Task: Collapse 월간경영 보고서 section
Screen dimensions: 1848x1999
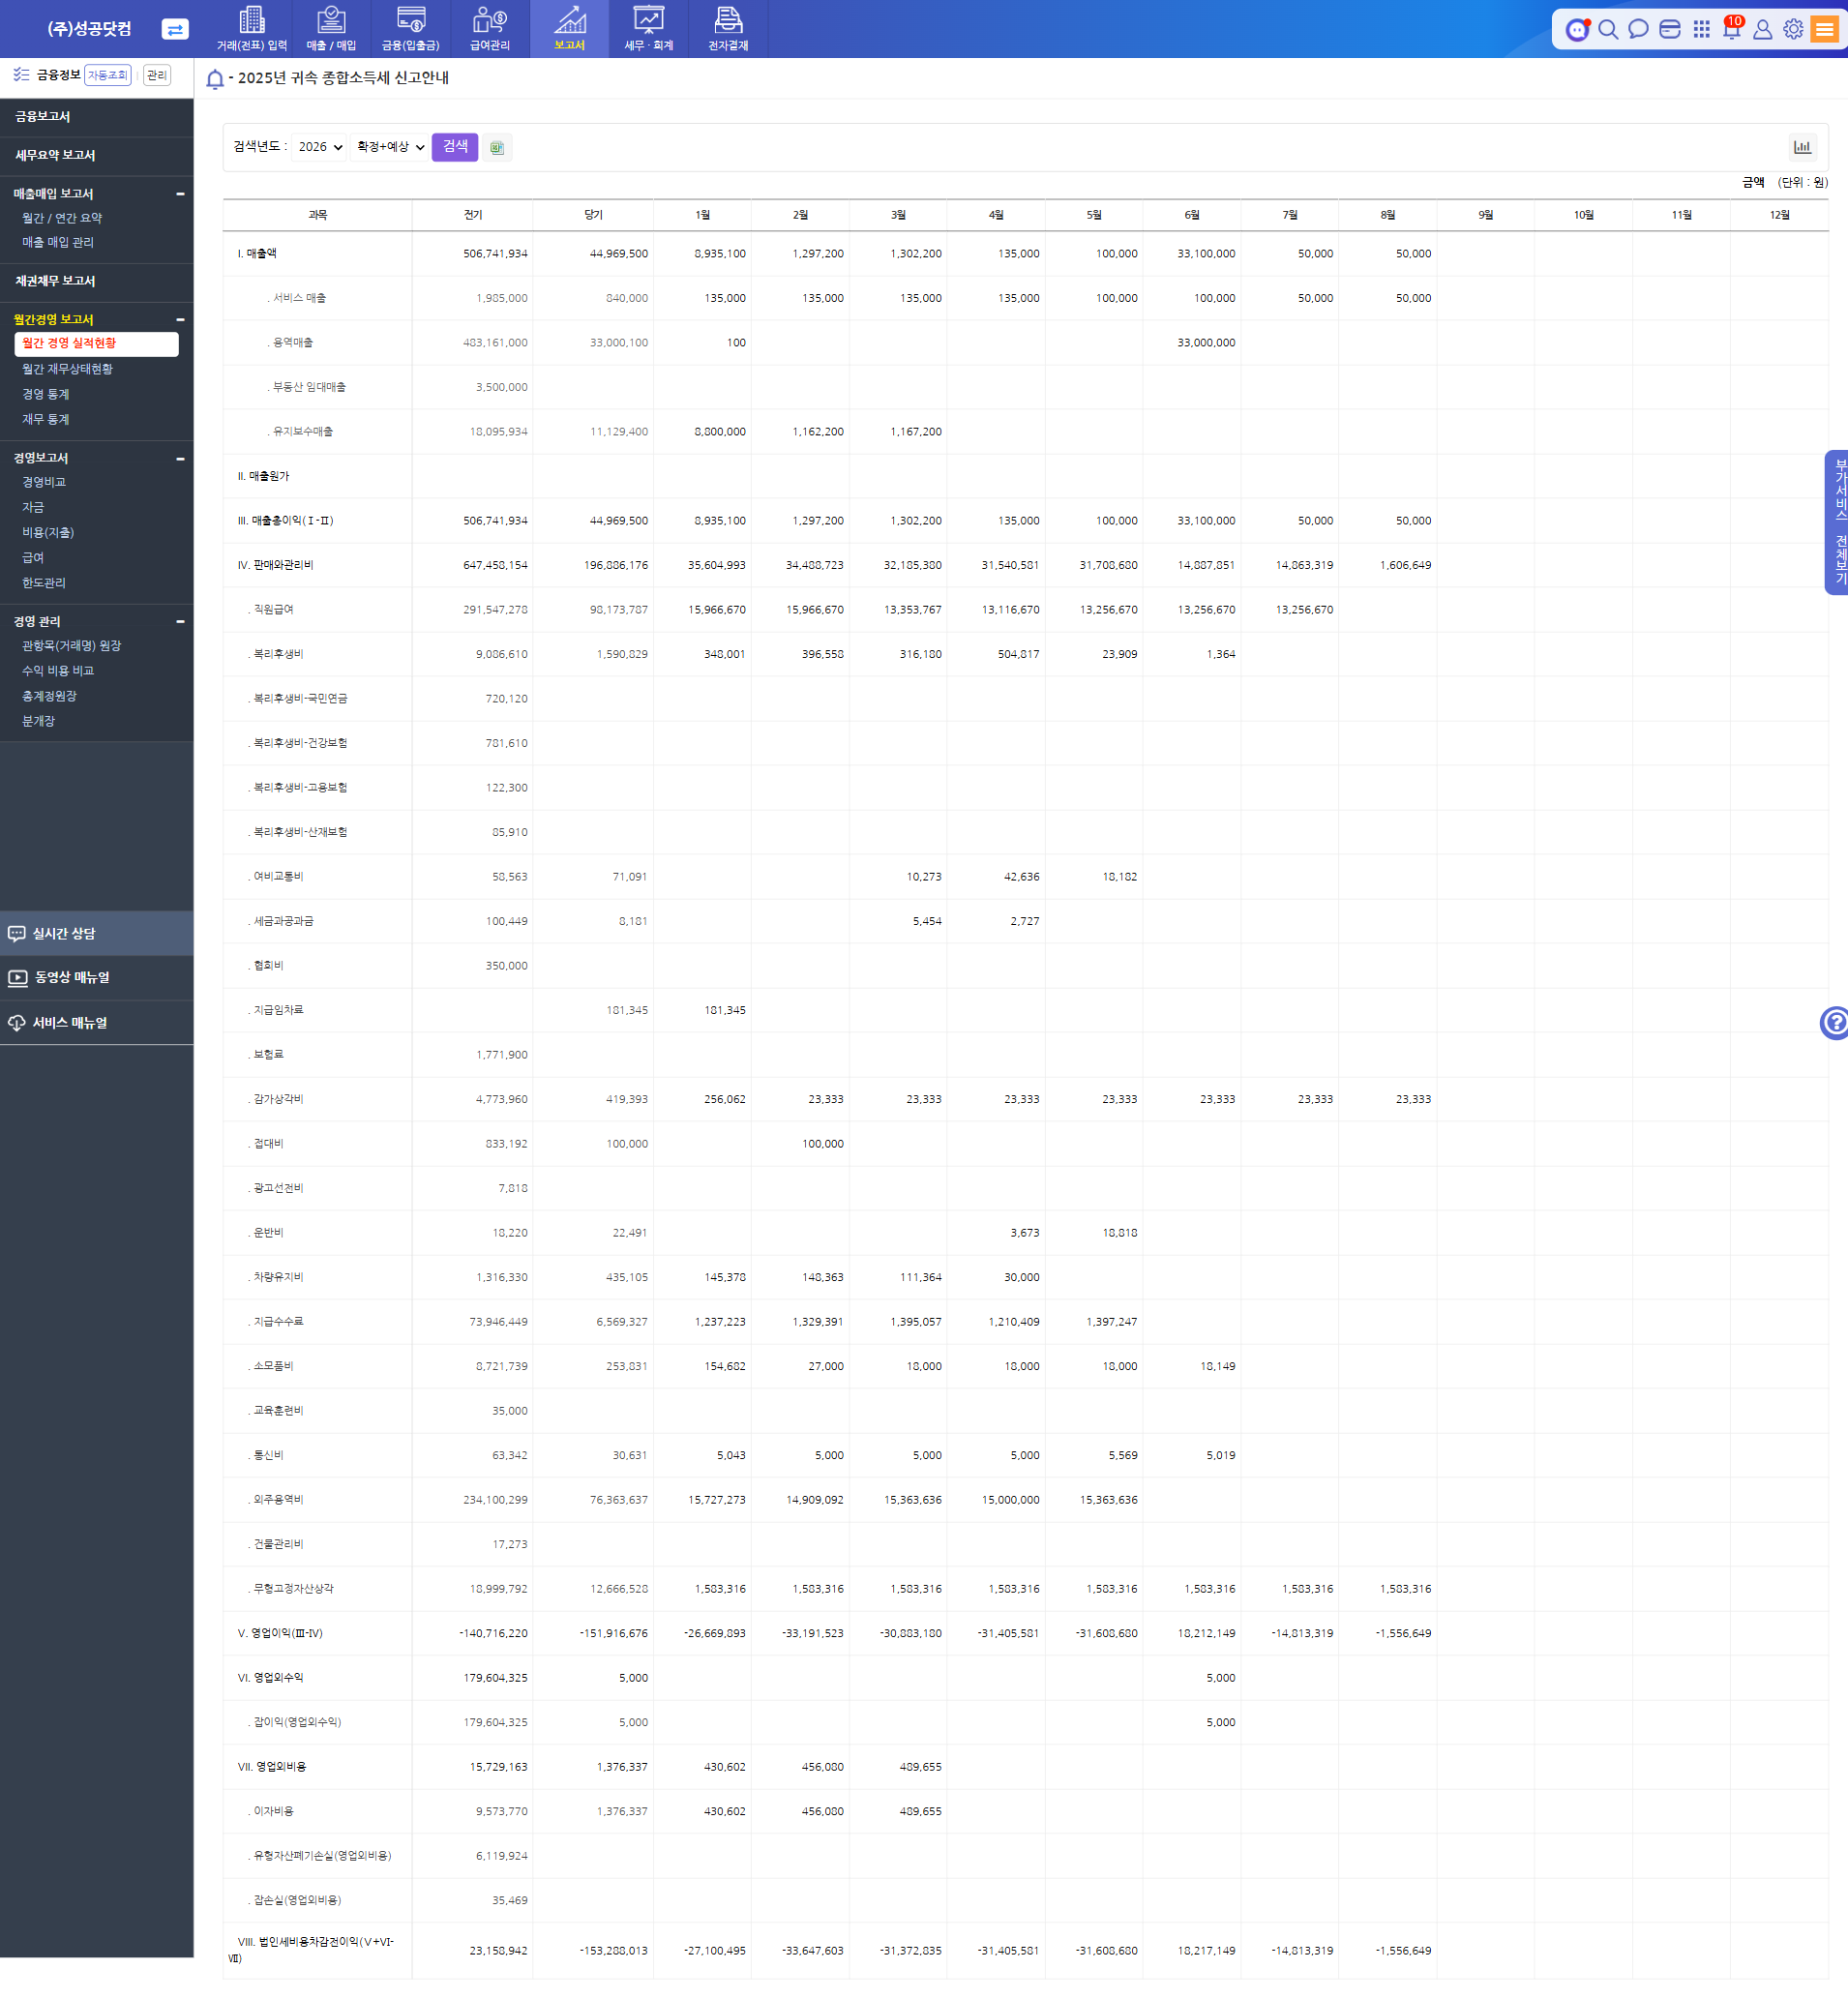Action: point(180,320)
